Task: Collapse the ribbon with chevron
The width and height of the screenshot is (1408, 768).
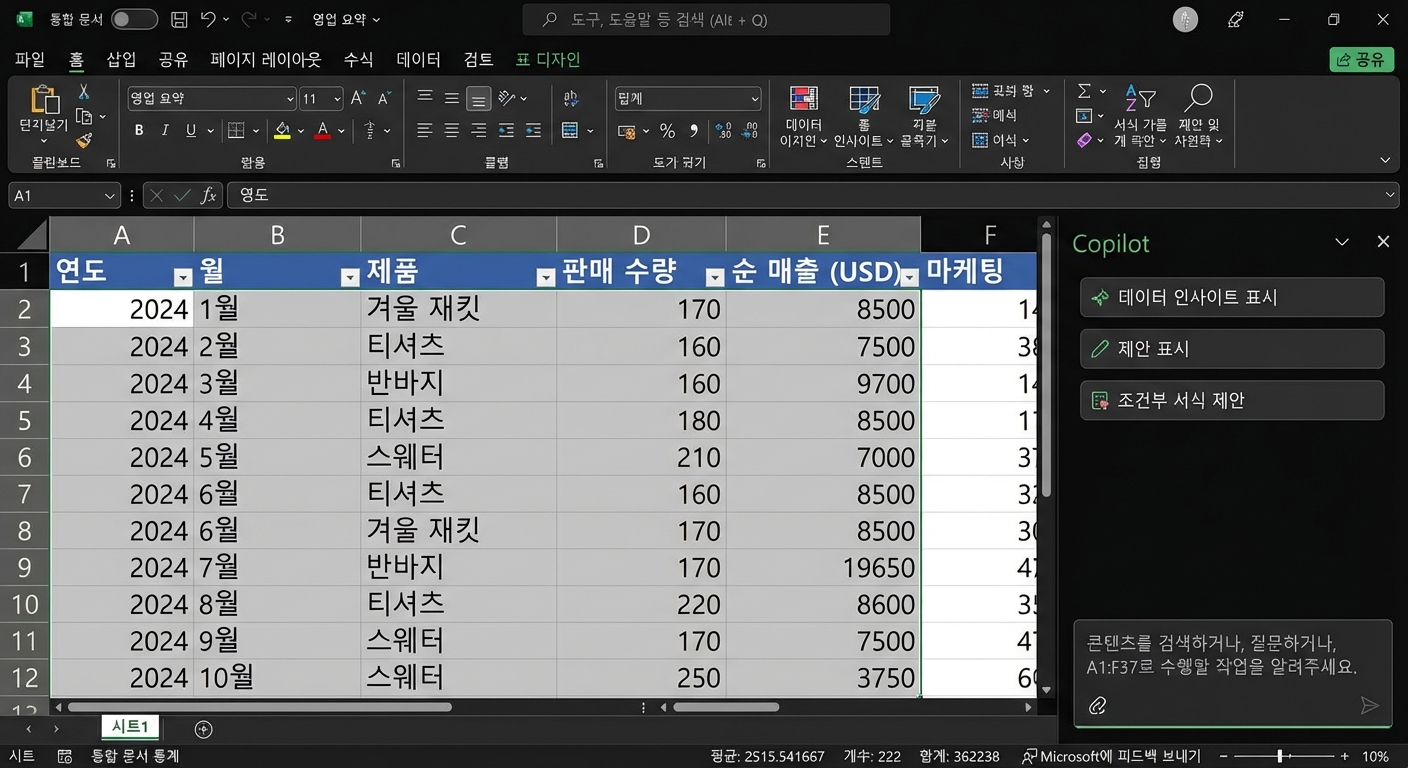Action: 1385,160
